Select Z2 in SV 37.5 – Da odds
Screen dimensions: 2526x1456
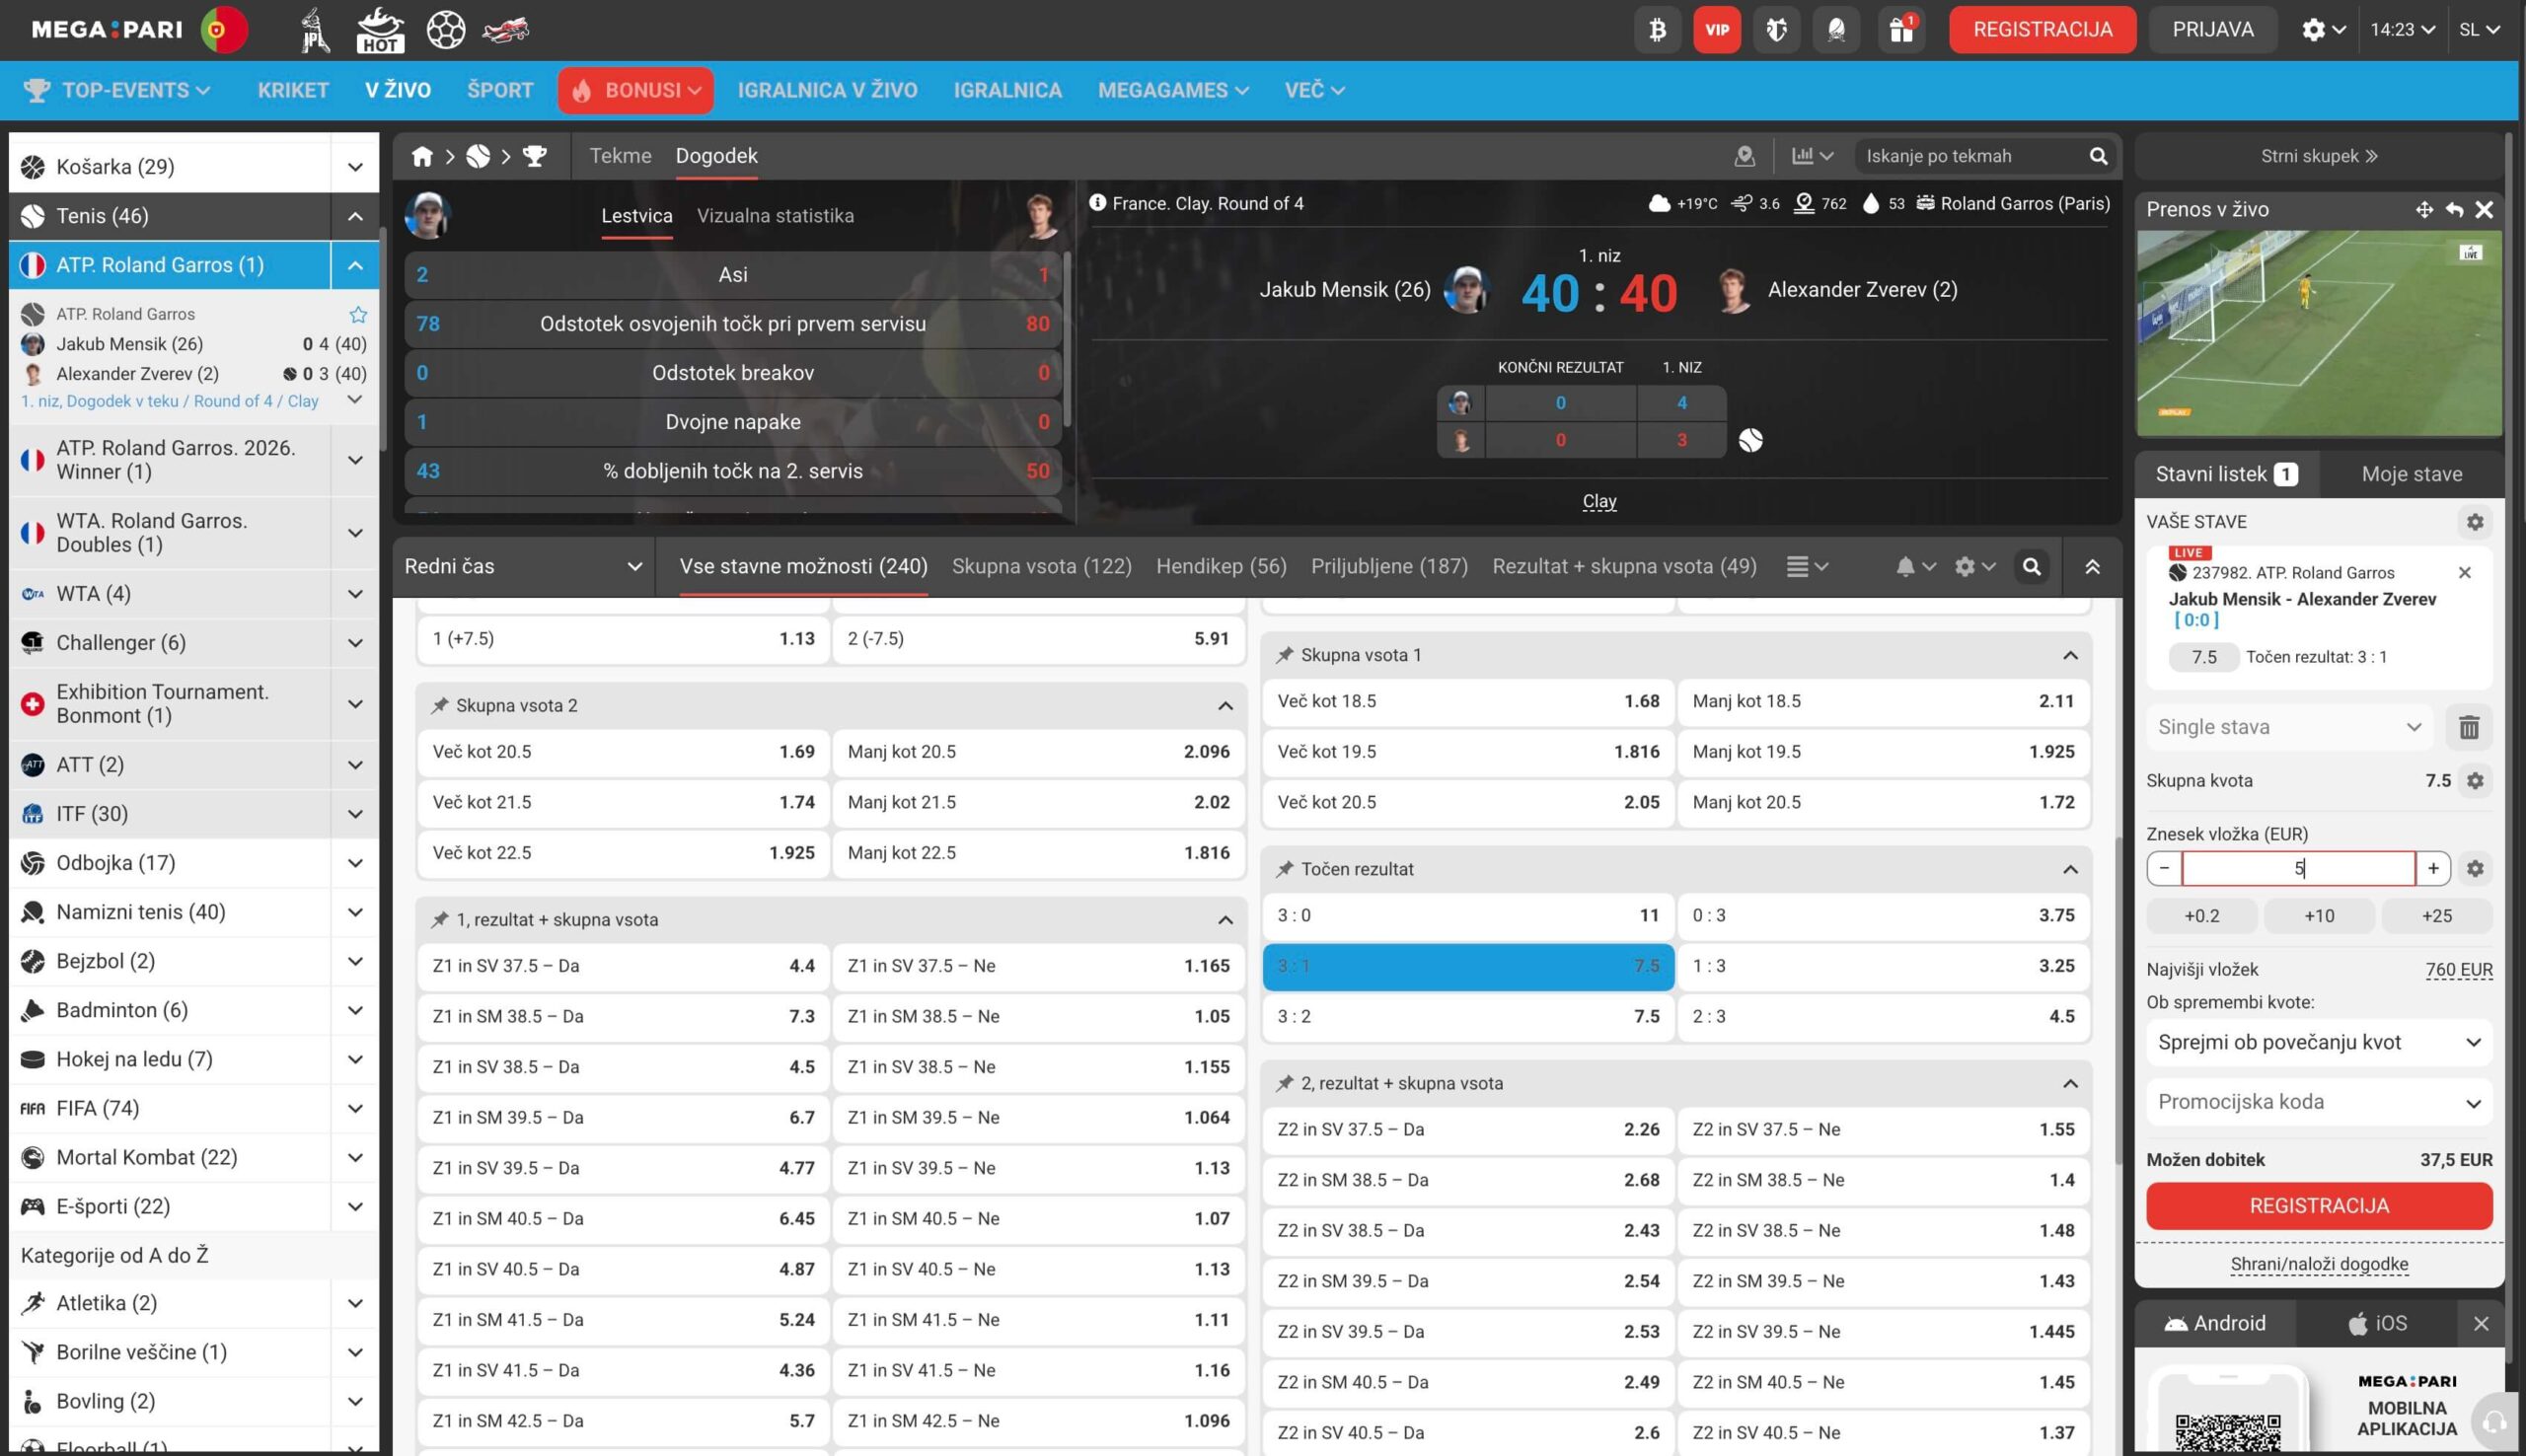(x=1468, y=1130)
